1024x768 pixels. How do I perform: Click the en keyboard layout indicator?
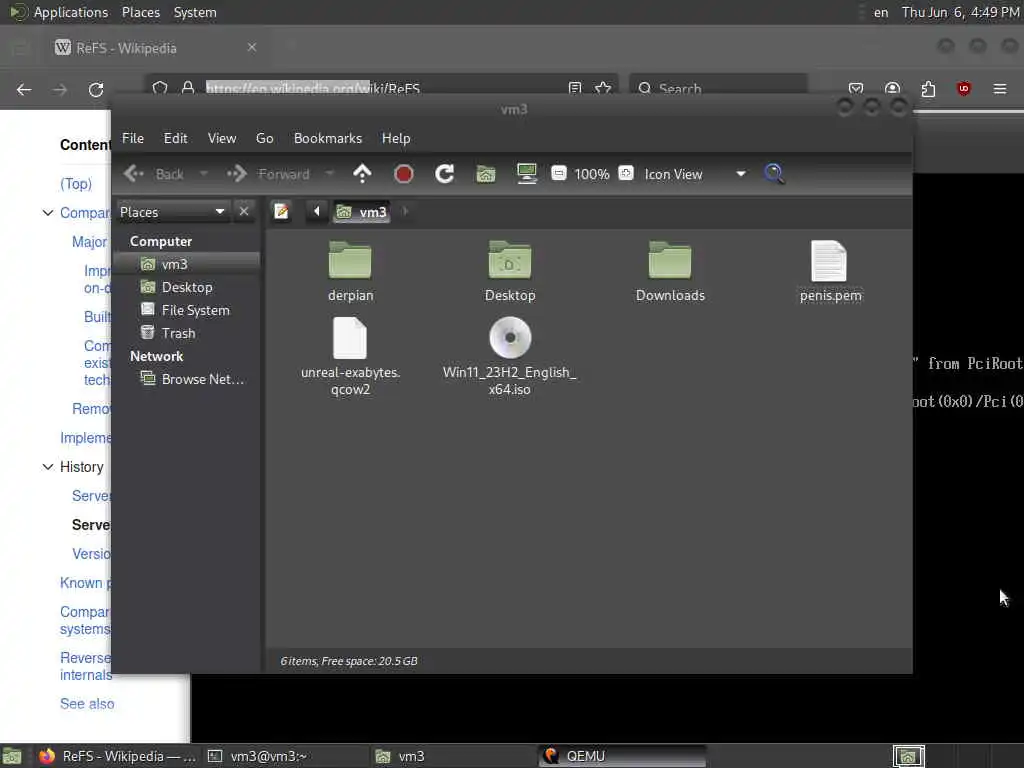(881, 12)
